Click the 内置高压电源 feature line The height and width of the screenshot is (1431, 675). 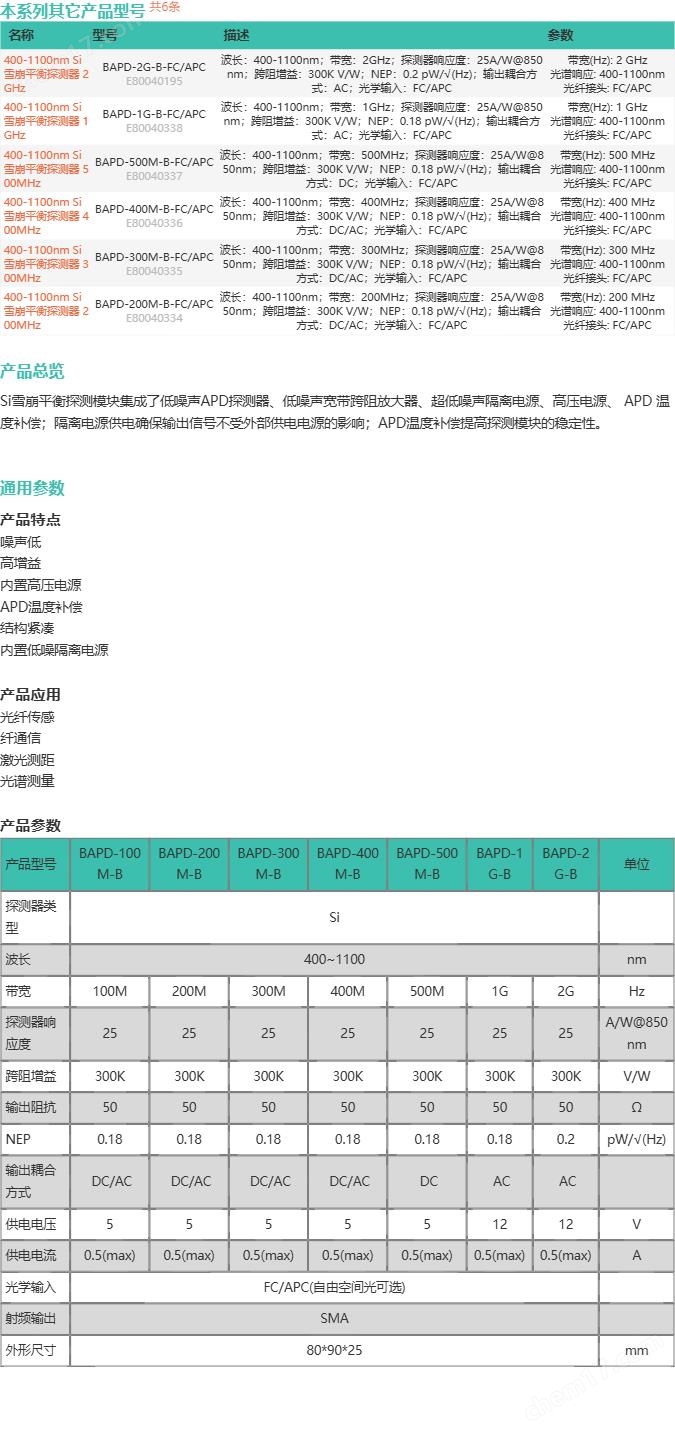coord(41,585)
